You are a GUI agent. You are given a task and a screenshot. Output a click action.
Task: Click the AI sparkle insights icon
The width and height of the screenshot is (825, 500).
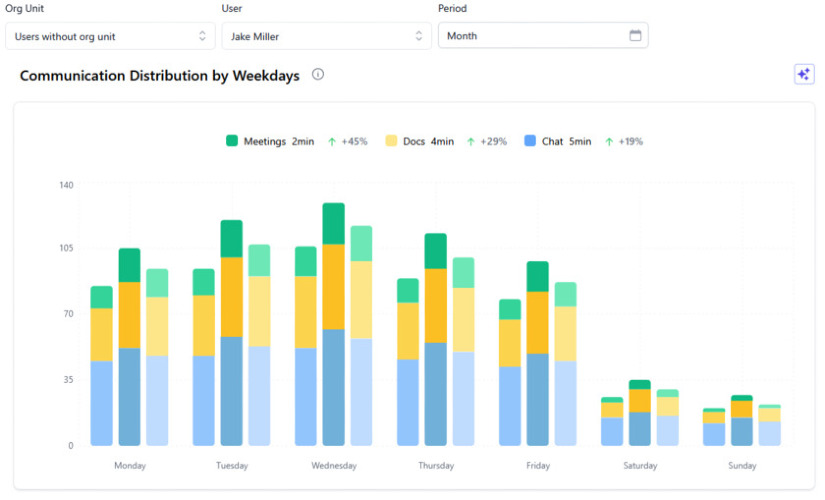point(803,74)
